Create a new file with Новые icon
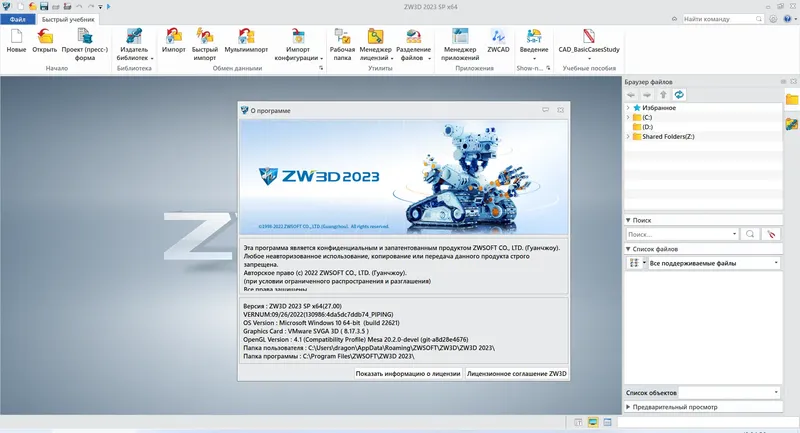Image resolution: width=800 pixels, height=433 pixels. [x=16, y=41]
